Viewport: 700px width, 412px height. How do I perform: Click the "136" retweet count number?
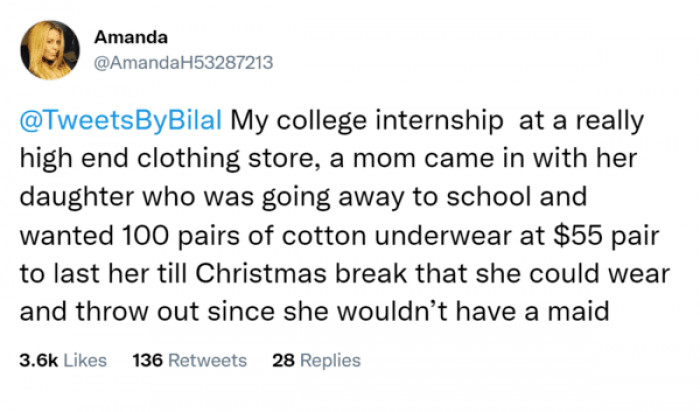147,360
